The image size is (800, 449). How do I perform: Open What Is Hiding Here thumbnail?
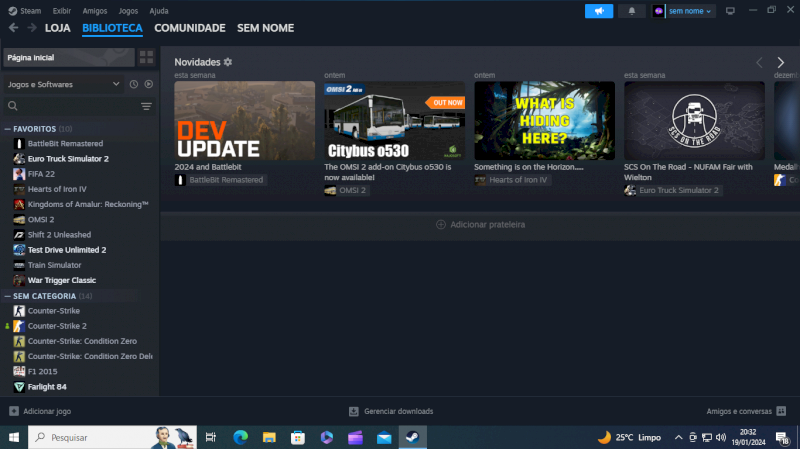point(544,120)
